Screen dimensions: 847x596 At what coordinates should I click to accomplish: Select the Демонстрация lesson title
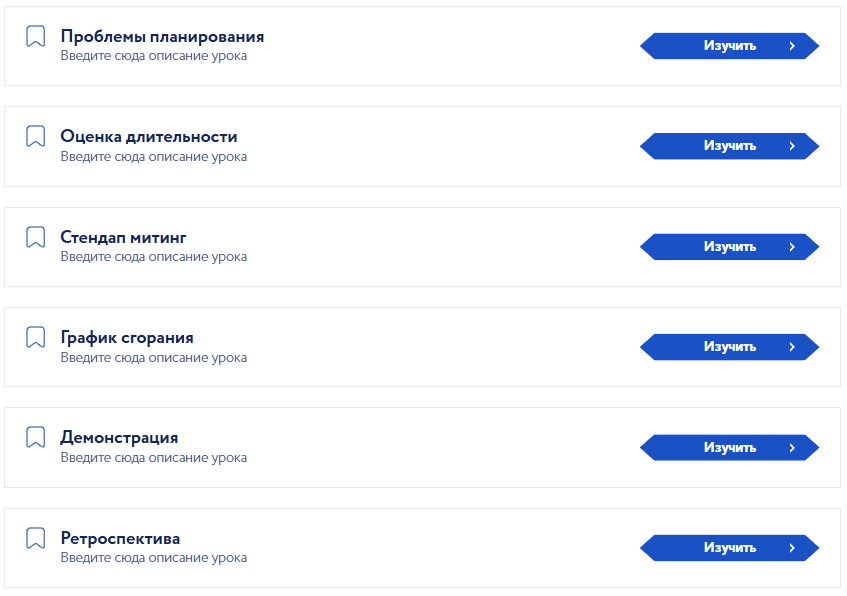pyautogui.click(x=119, y=438)
